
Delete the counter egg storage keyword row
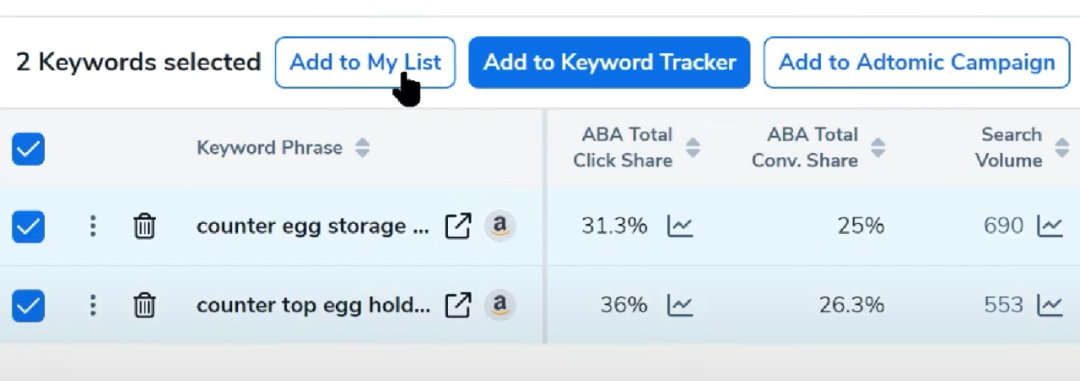coord(144,226)
